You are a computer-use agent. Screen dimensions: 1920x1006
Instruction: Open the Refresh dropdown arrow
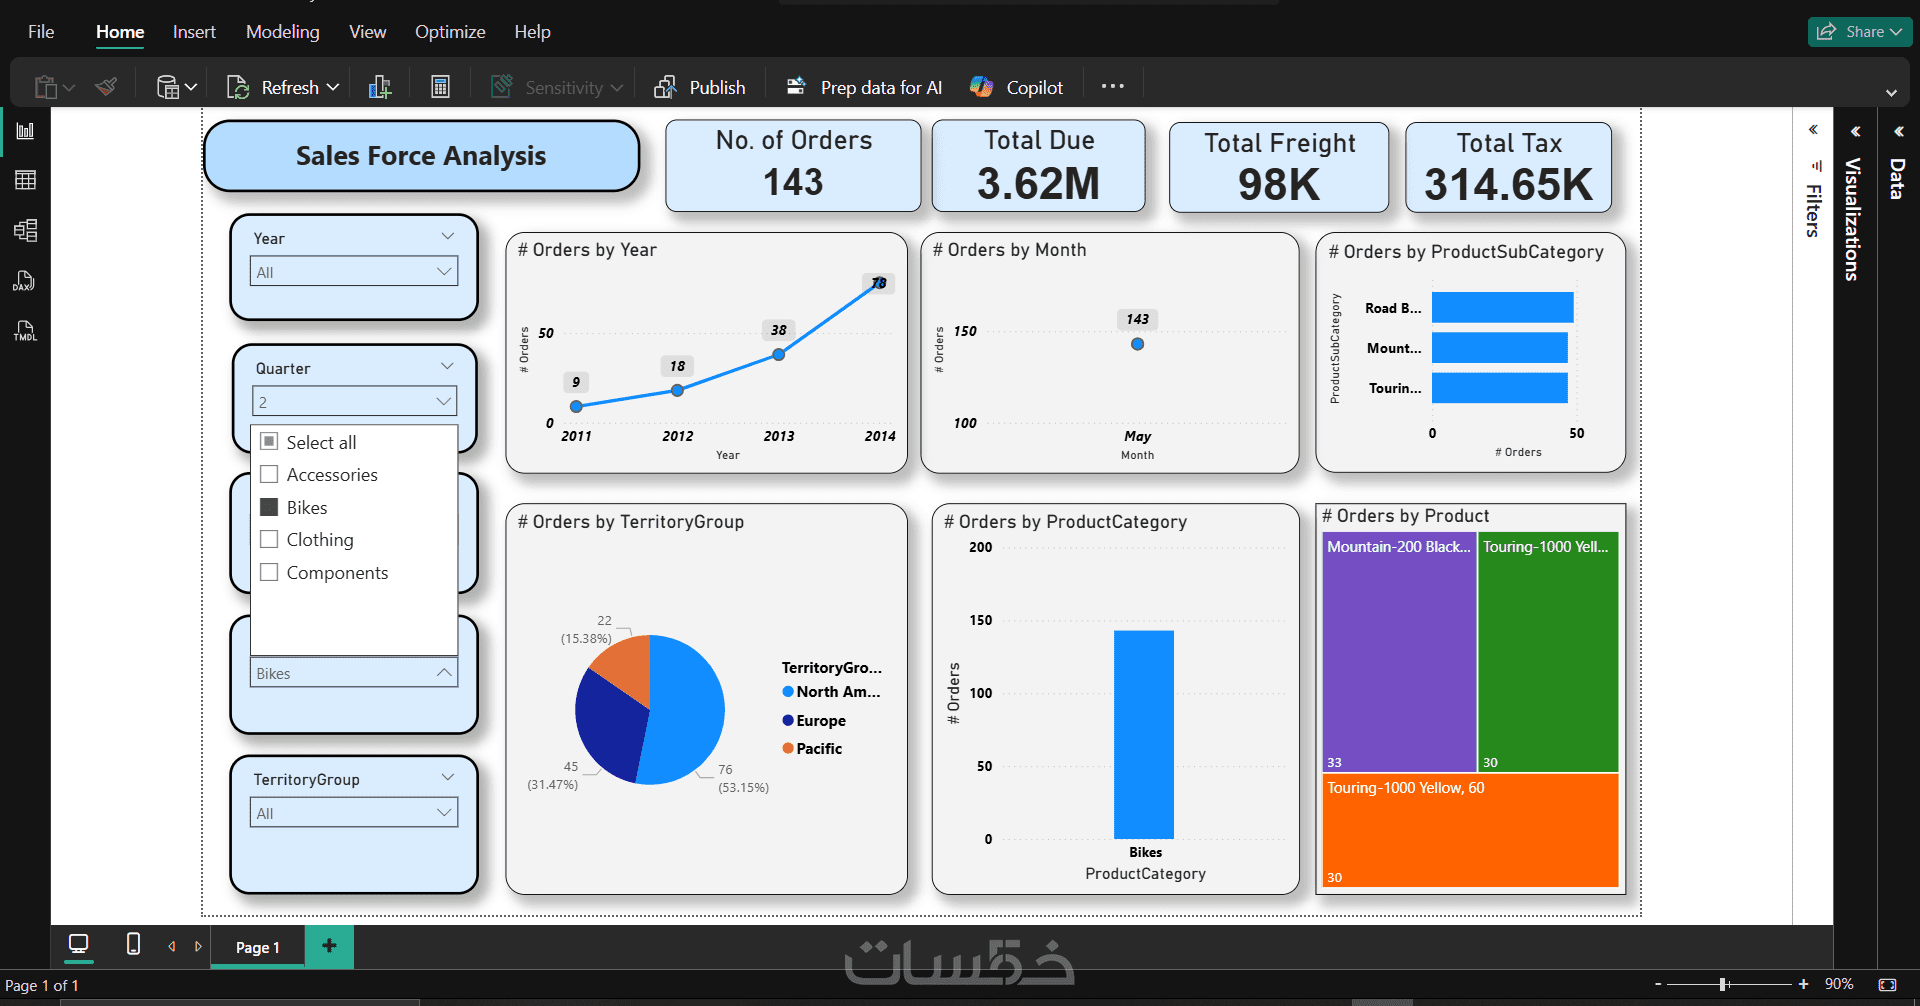pyautogui.click(x=333, y=87)
